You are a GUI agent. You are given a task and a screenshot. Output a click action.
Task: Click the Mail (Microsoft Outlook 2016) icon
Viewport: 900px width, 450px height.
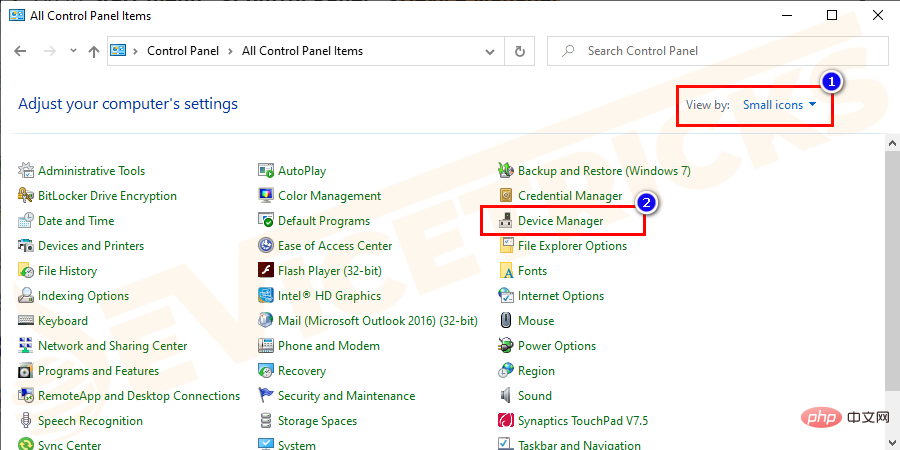266,320
